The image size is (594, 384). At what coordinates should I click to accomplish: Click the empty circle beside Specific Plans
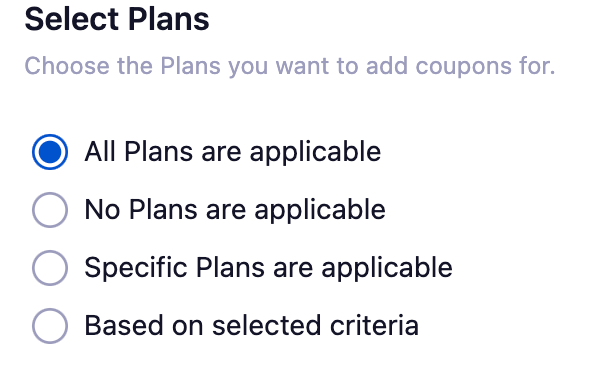(50, 268)
